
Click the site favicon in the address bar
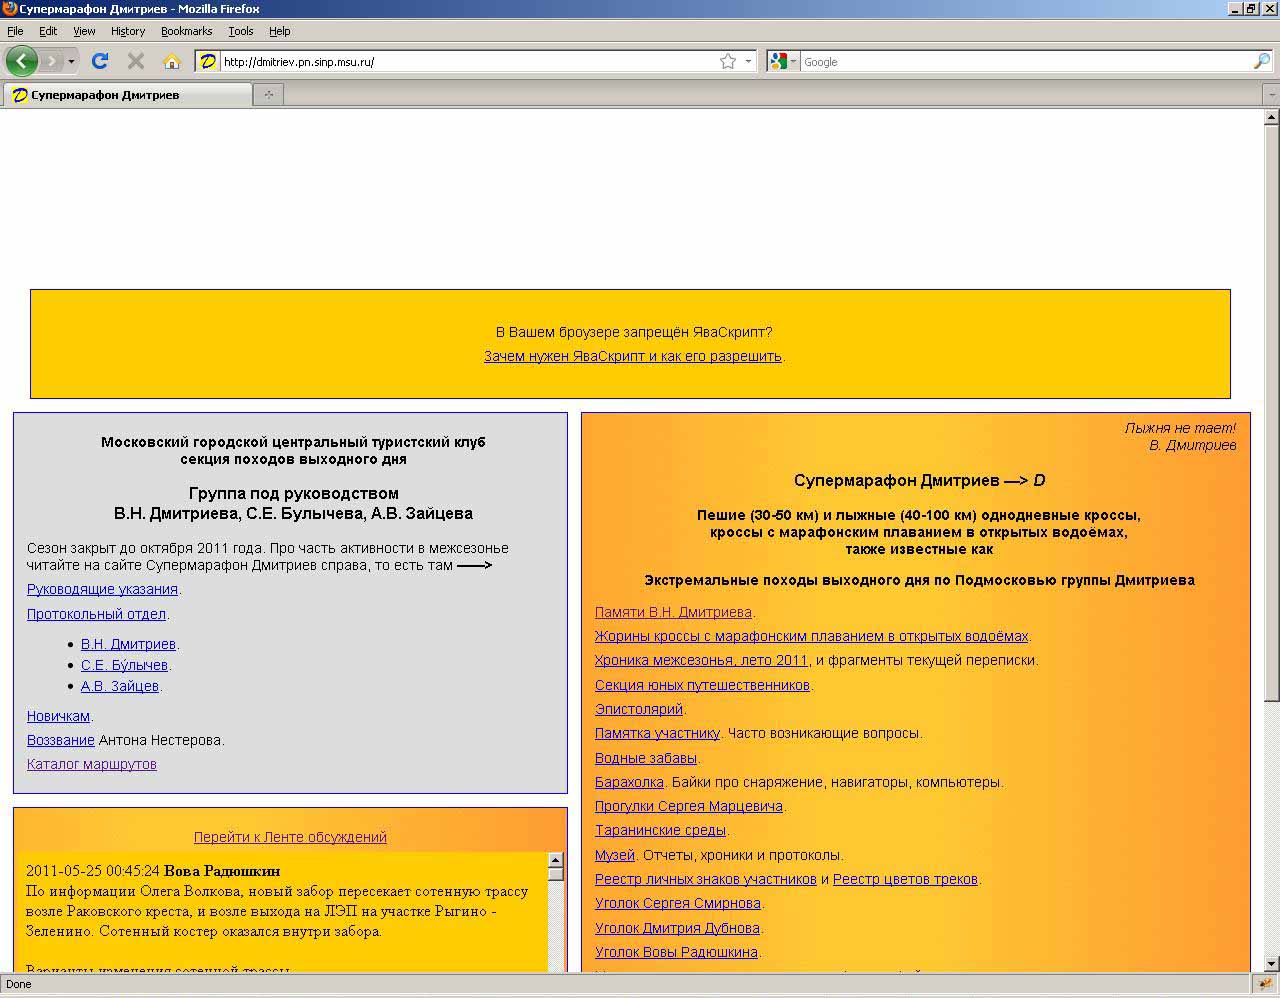tap(206, 61)
